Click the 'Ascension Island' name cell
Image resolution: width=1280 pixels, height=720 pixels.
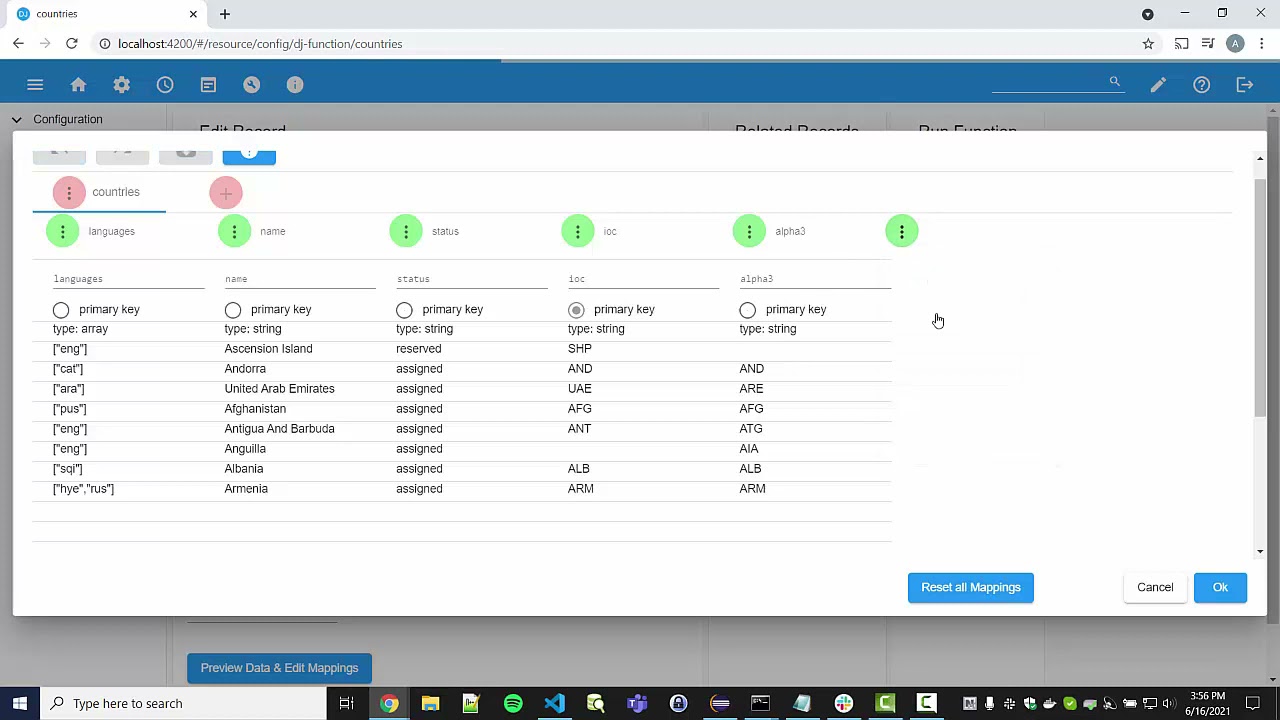pyautogui.click(x=268, y=349)
